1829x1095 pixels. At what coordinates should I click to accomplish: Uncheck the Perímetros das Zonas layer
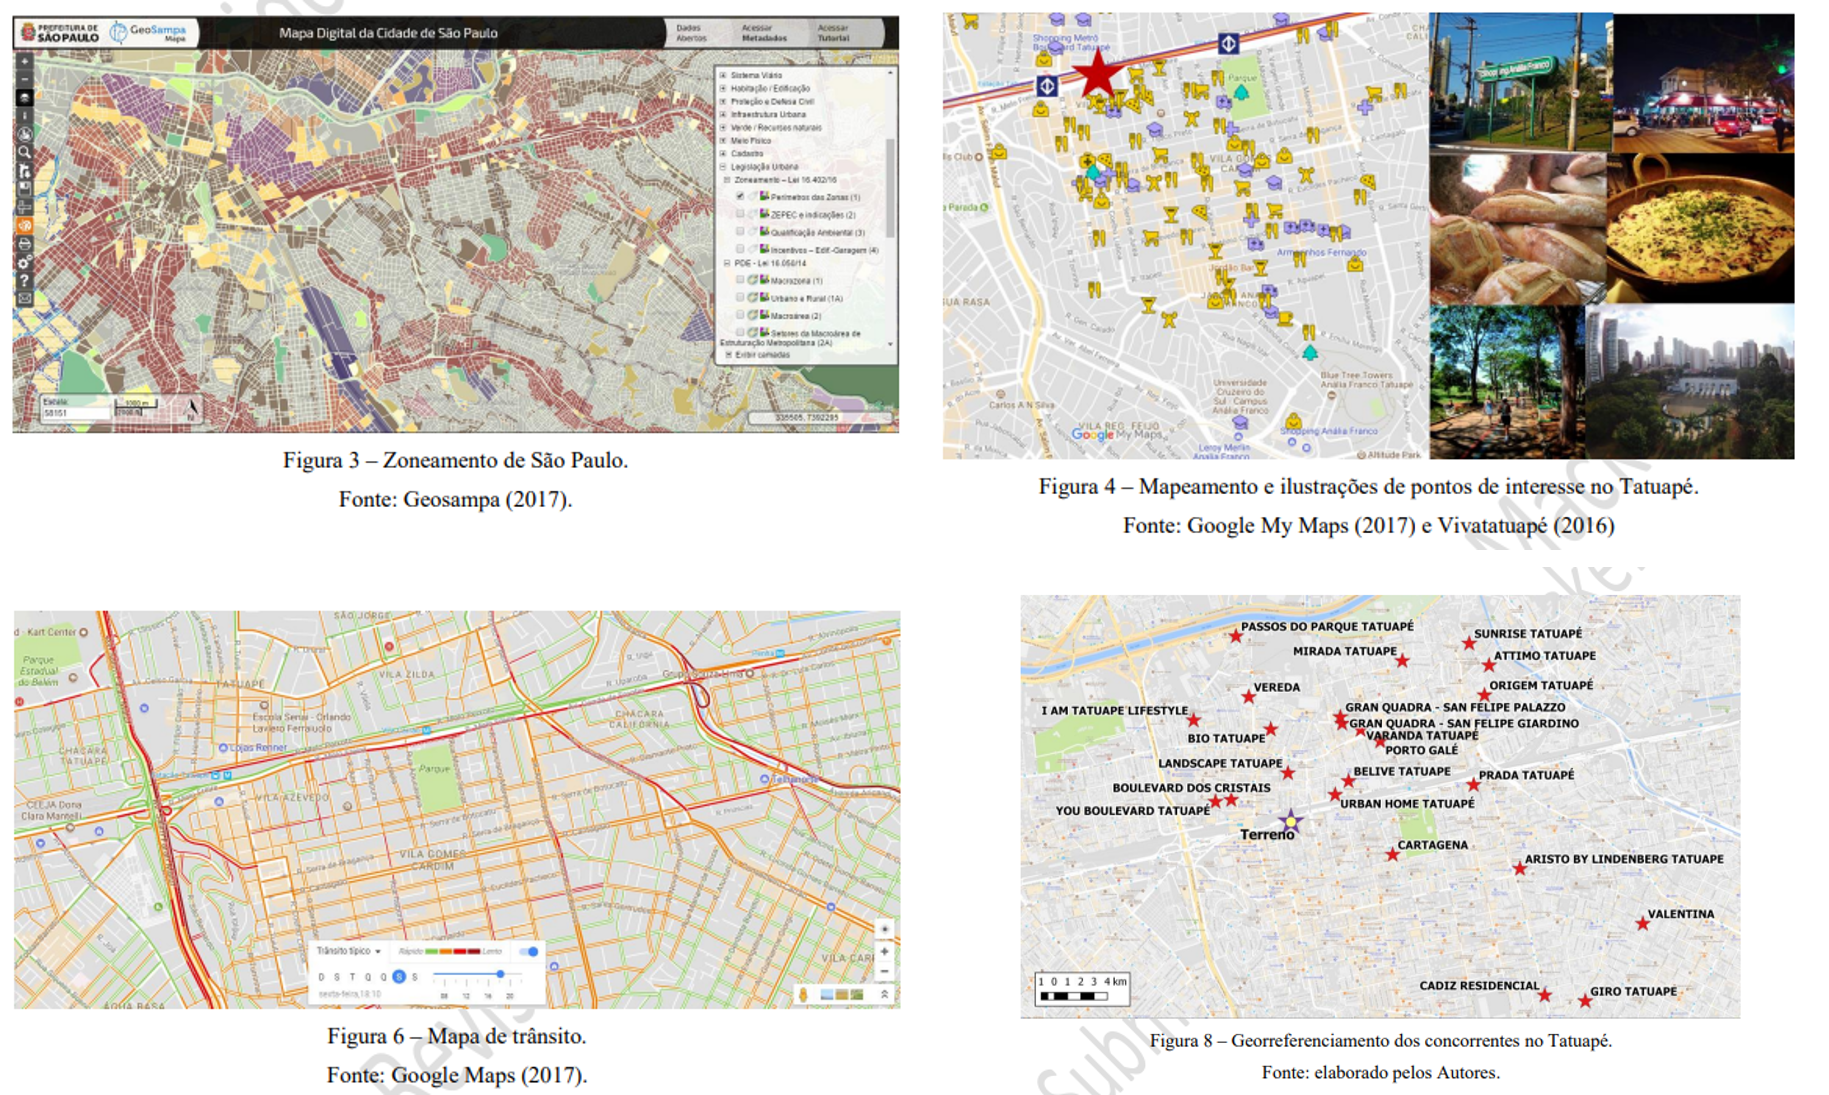pos(740,197)
